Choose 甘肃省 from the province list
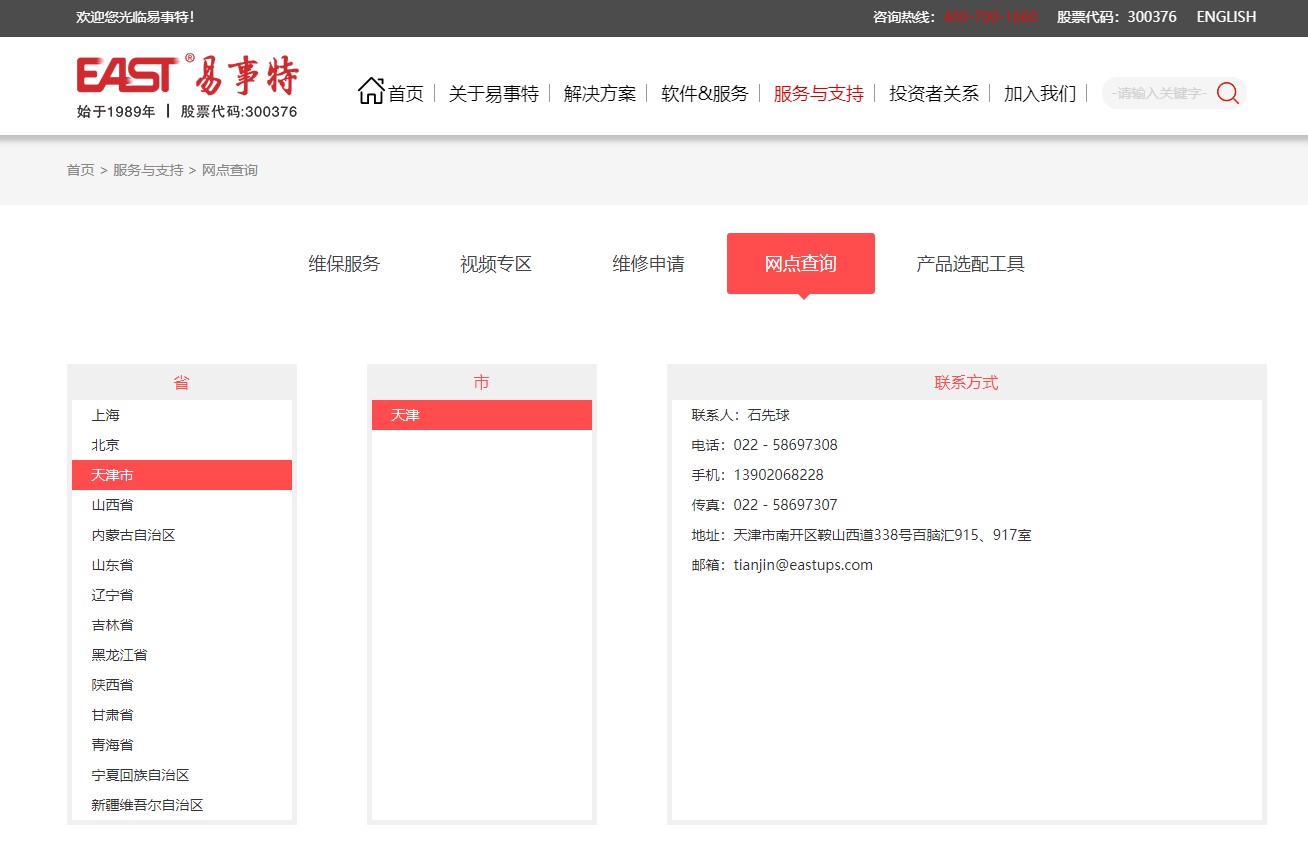This screenshot has width=1308, height=856. (182, 715)
